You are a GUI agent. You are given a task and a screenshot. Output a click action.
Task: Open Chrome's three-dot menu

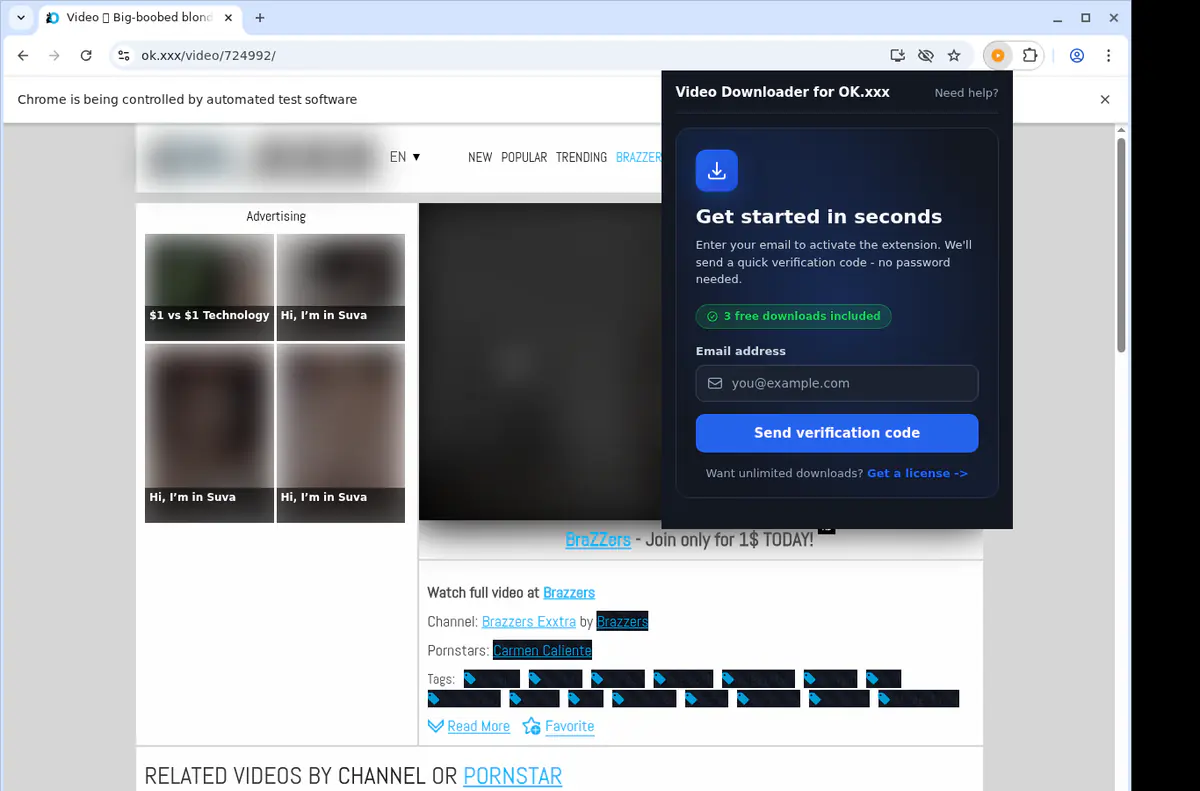click(1109, 56)
